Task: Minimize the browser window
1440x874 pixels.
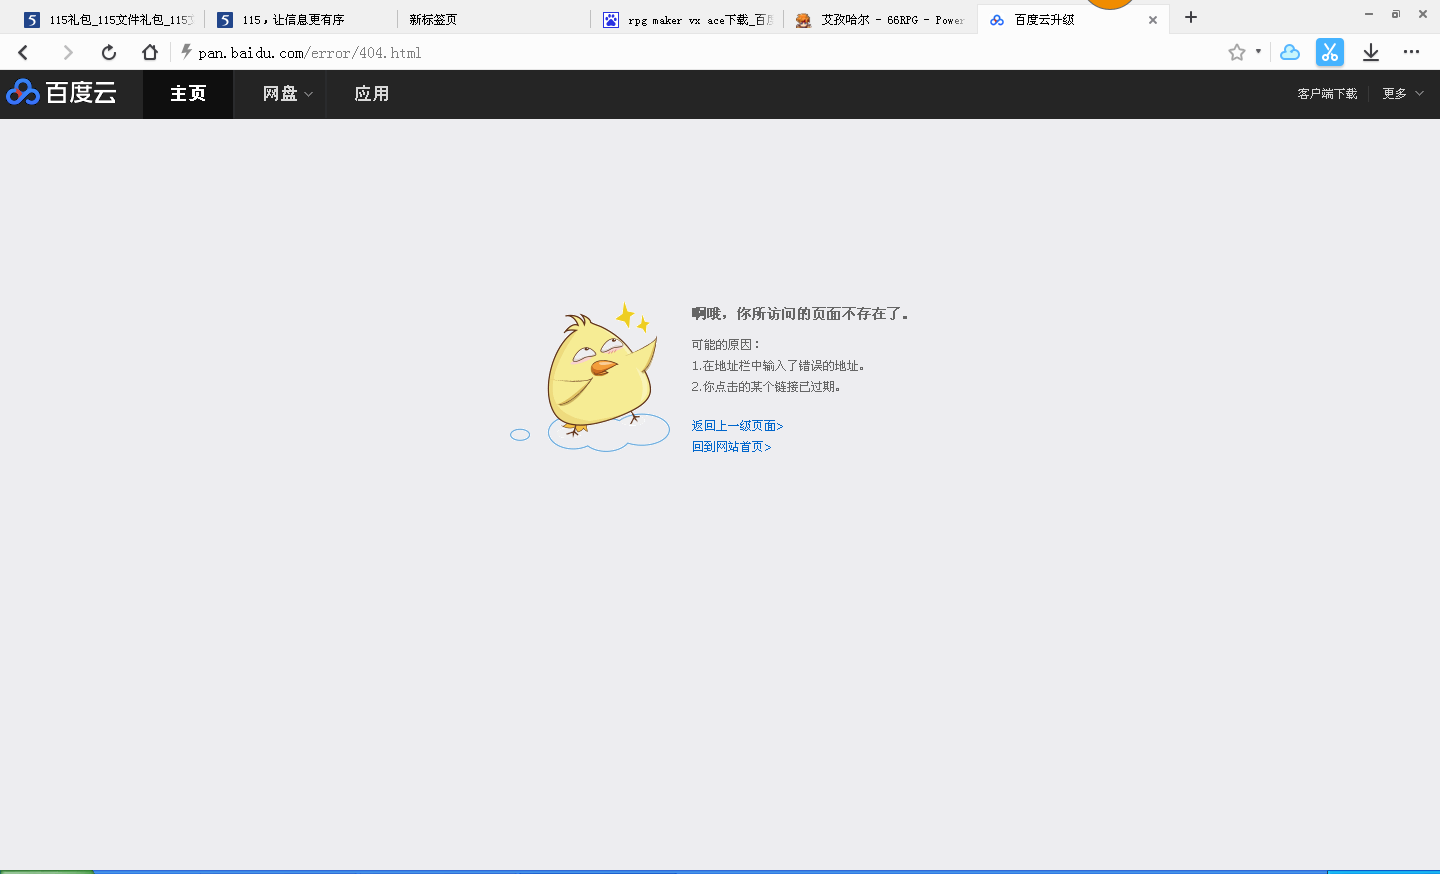Action: [1369, 14]
